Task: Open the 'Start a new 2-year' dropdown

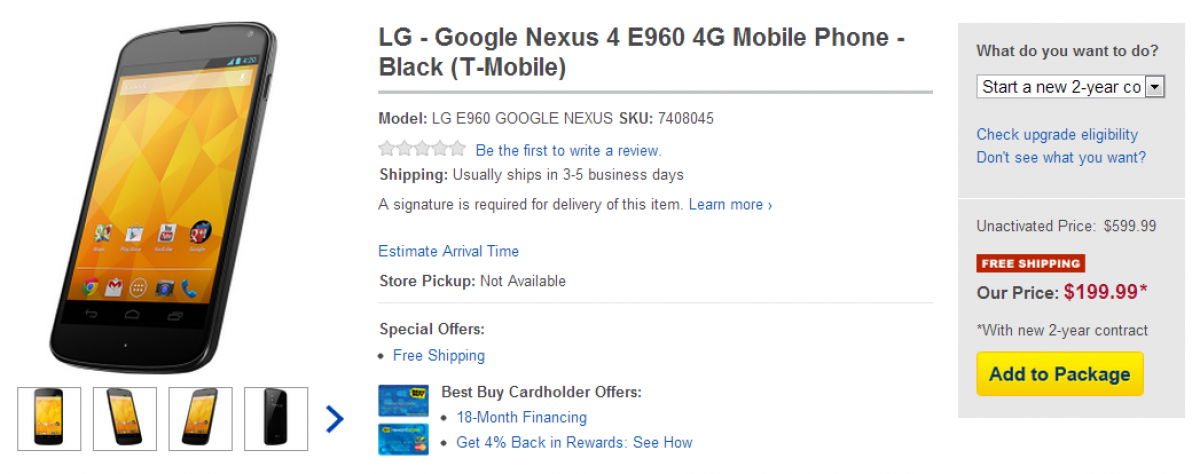Action: 1070,87
